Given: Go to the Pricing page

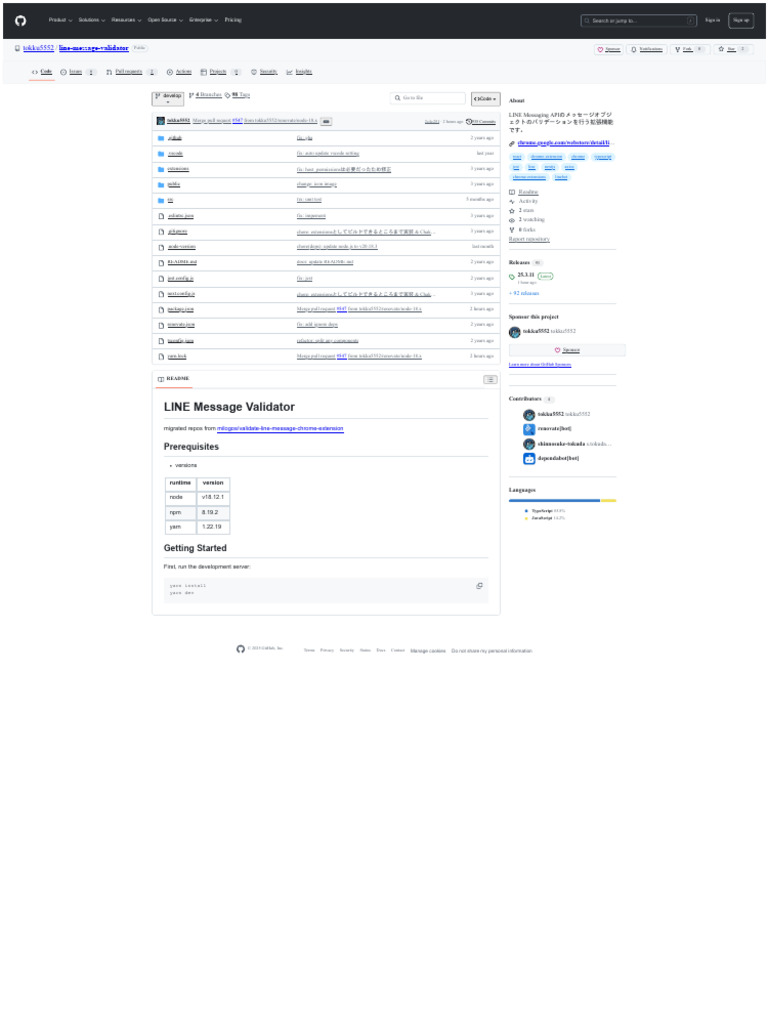Looking at the screenshot, I should click(x=233, y=20).
